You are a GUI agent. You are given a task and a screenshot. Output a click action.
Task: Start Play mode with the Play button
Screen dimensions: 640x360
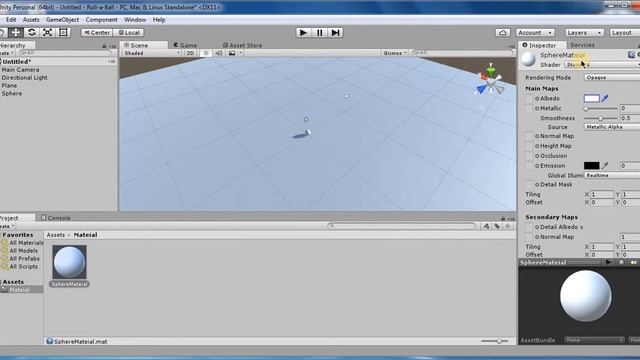(x=303, y=33)
